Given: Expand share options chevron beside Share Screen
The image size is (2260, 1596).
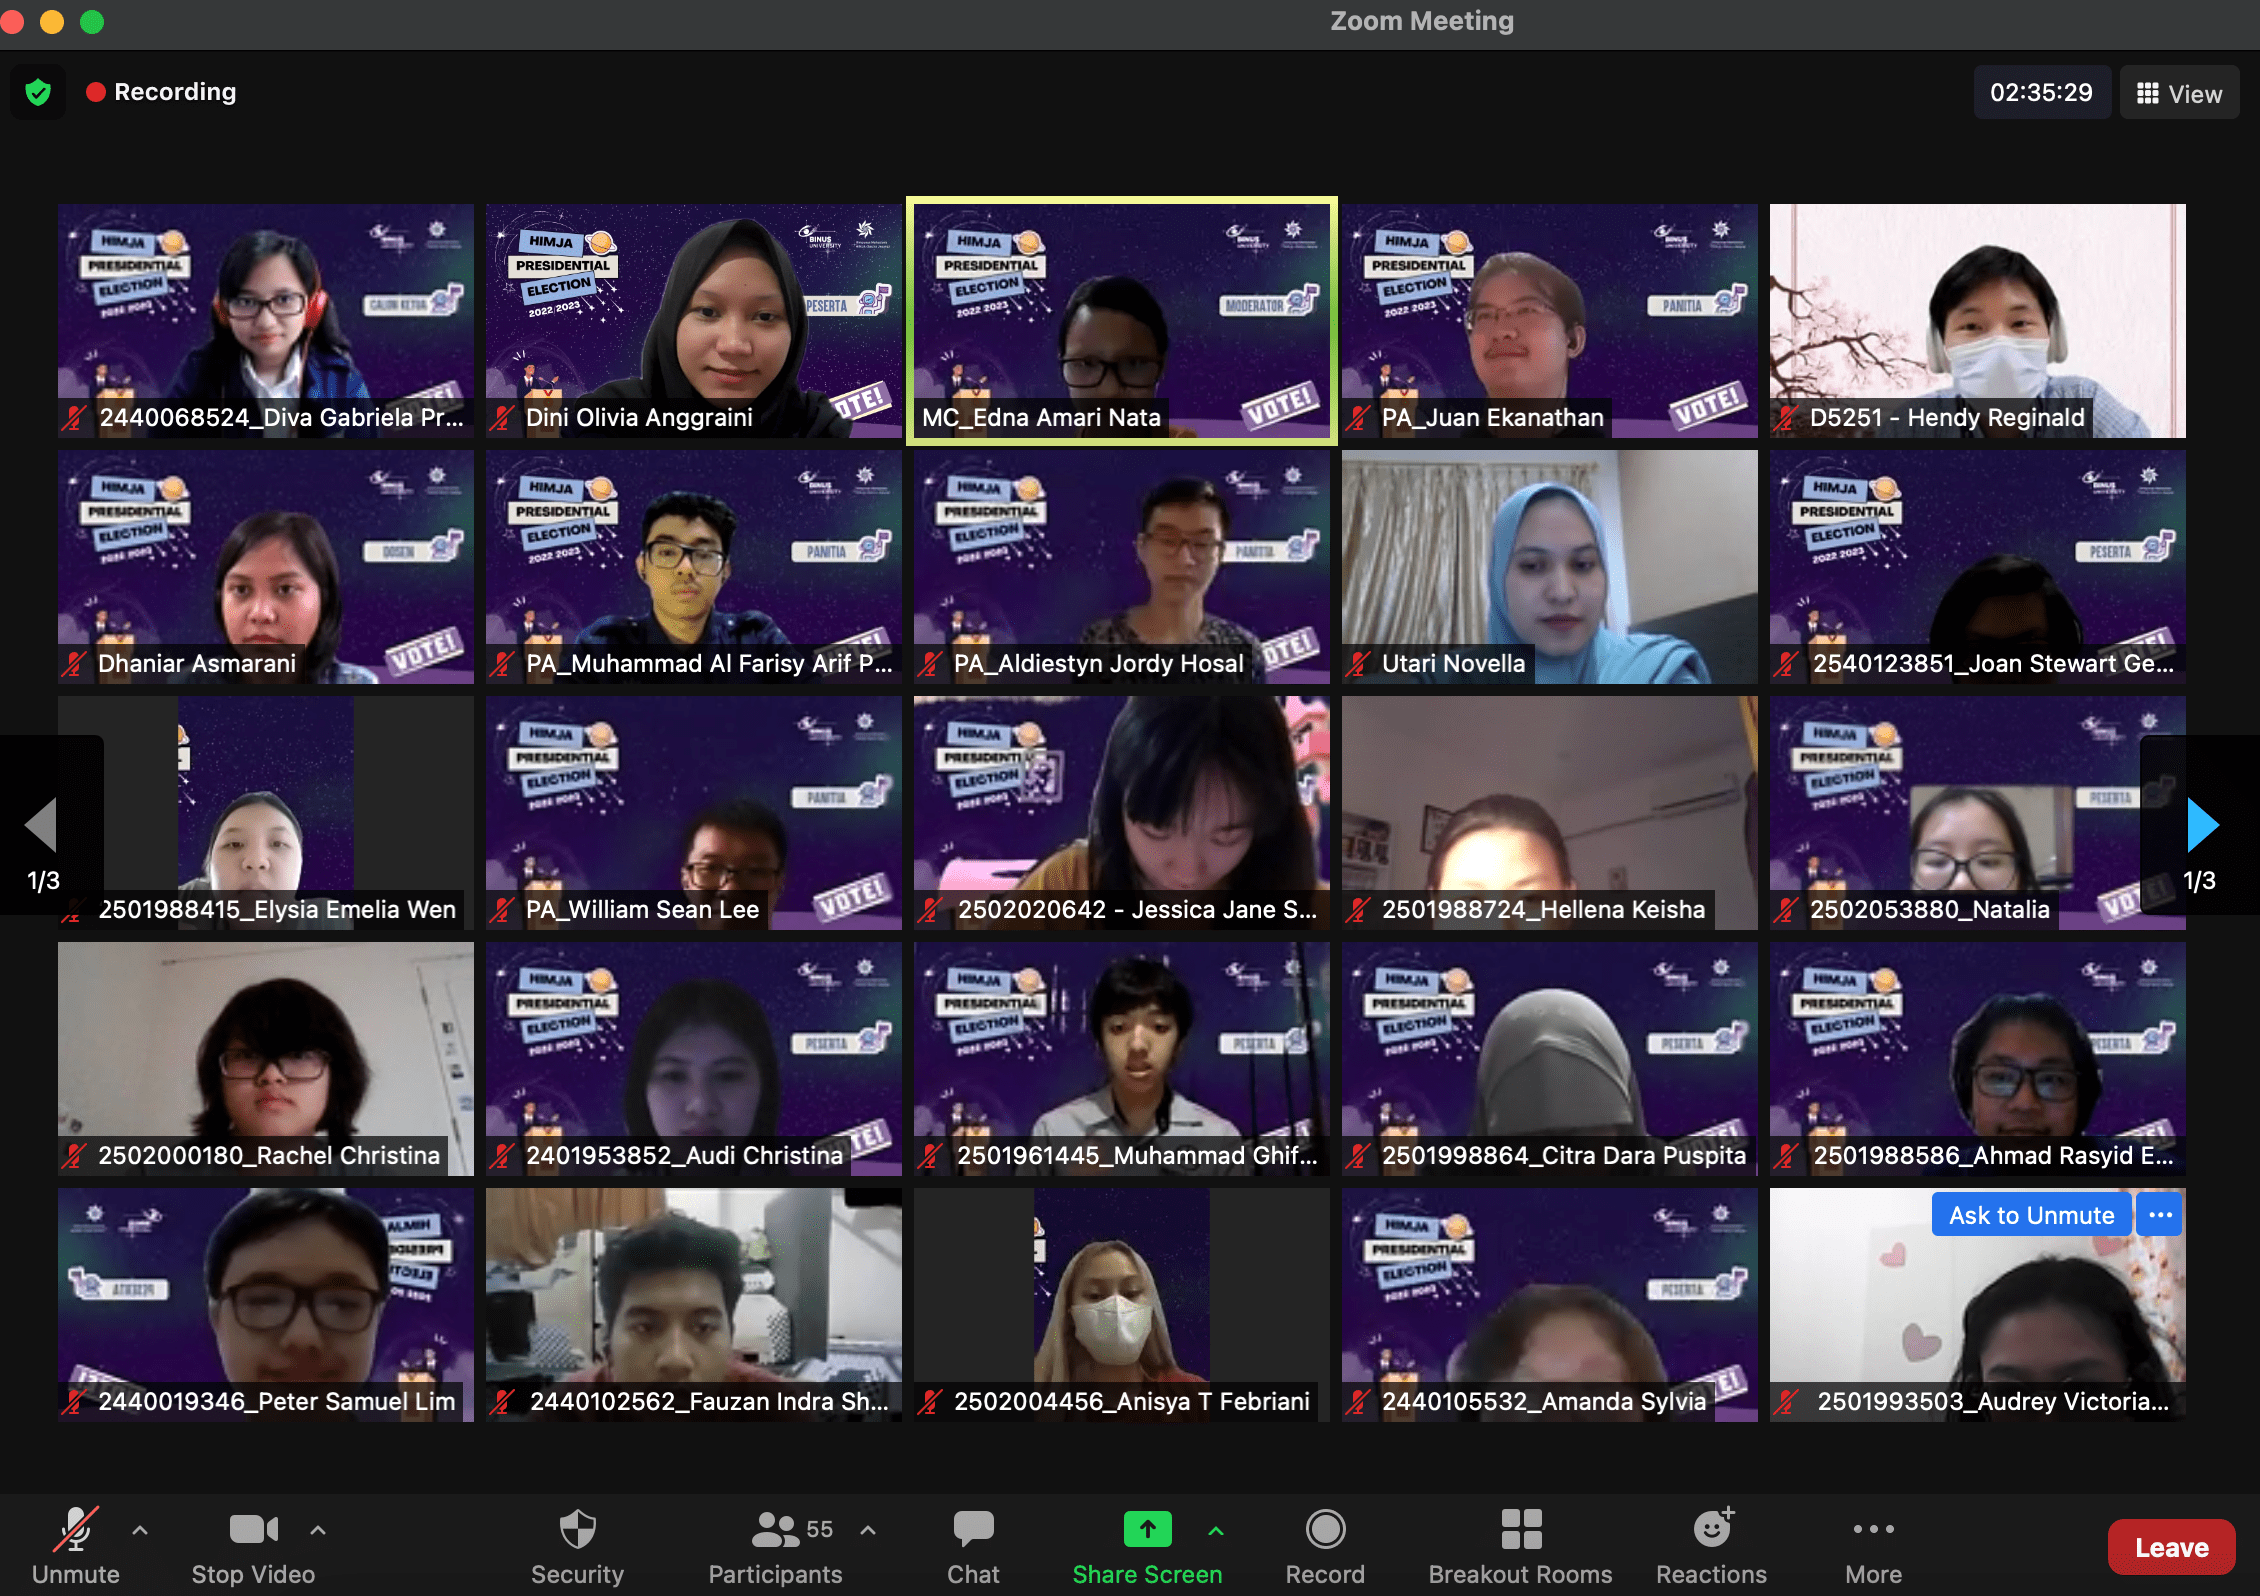Looking at the screenshot, I should pyautogui.click(x=1216, y=1530).
